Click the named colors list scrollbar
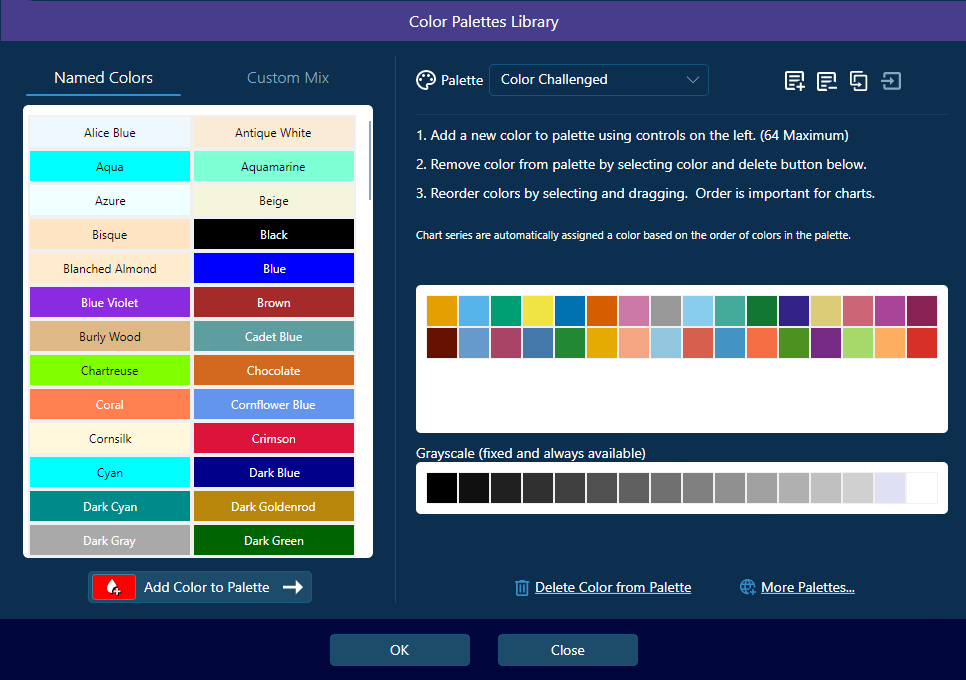The image size is (966, 680). tap(370, 160)
